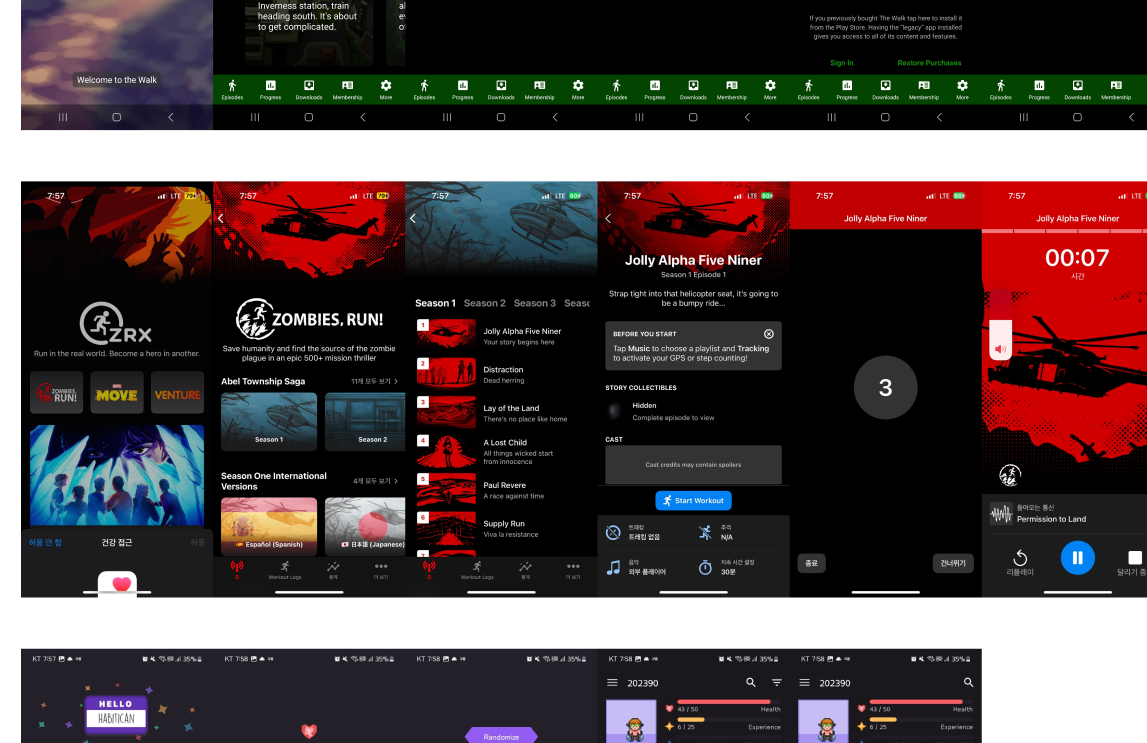Open the Japanese version card

tap(365, 527)
